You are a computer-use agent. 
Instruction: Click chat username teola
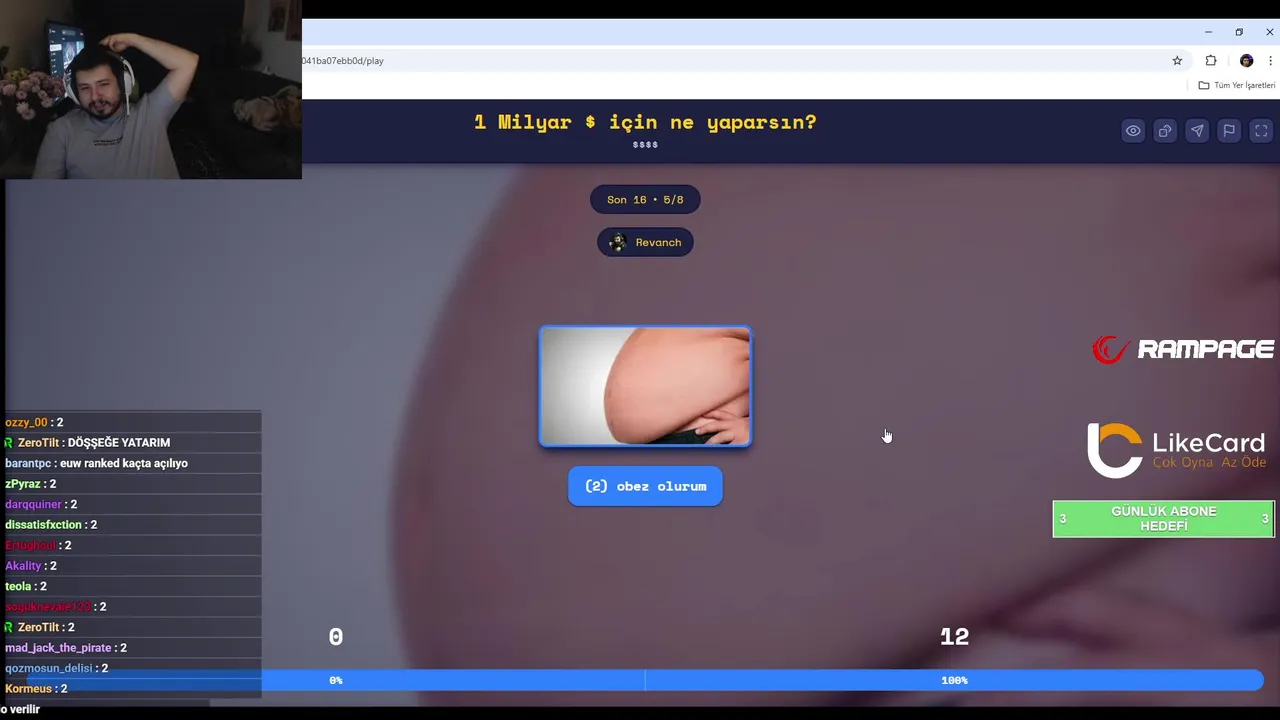pos(18,586)
